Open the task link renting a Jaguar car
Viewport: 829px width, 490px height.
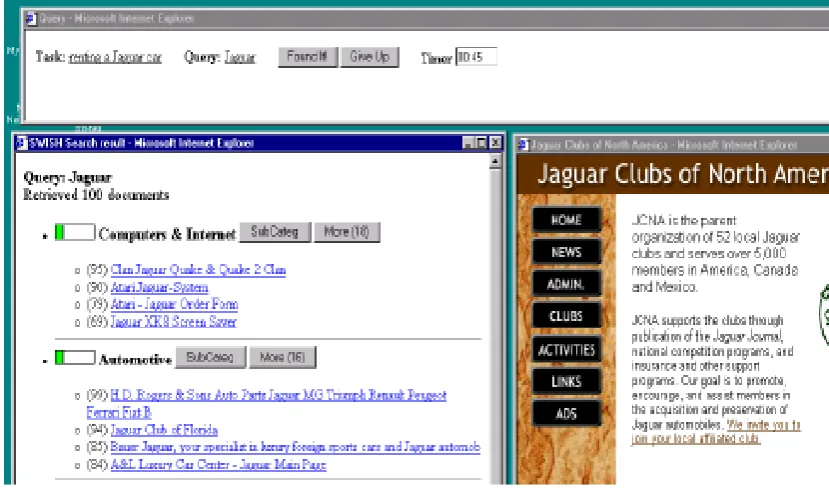point(115,57)
